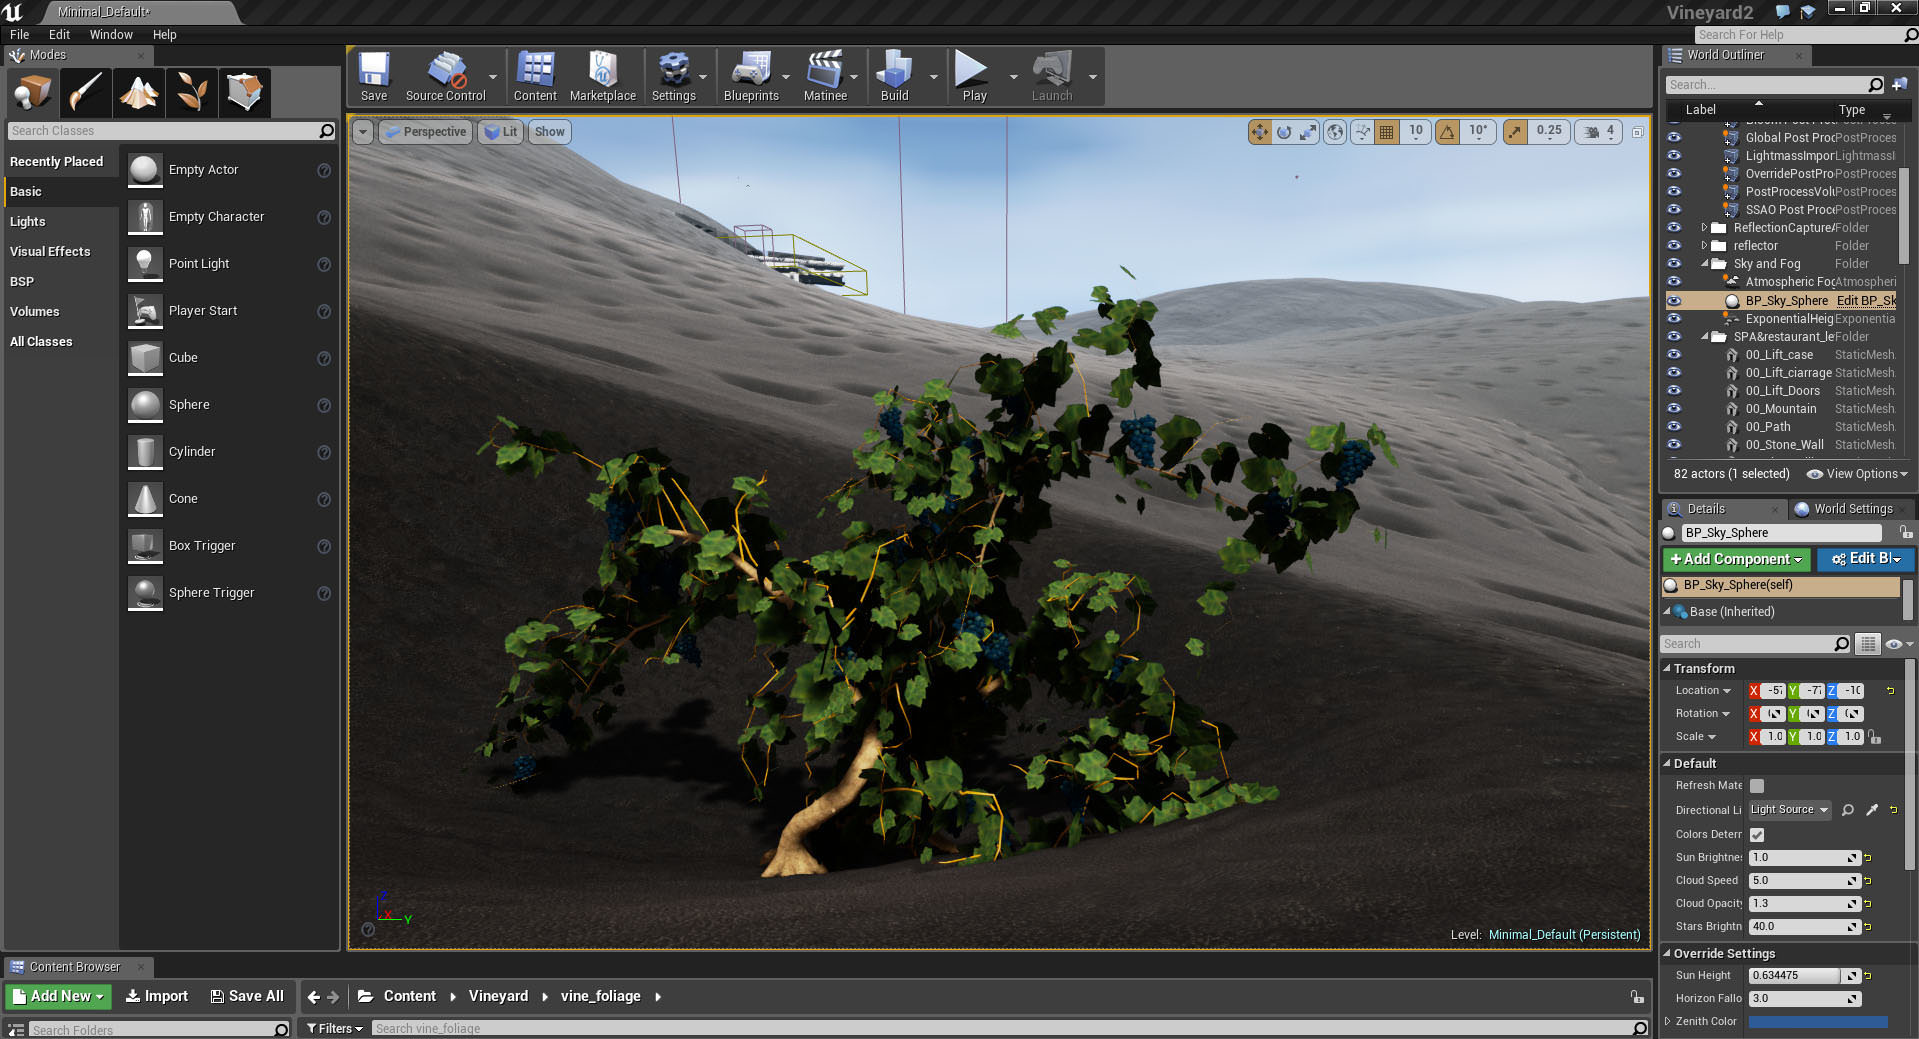Screen dimensions: 1919x1039
Task: Click the Save toolbar icon
Action: pos(374,76)
